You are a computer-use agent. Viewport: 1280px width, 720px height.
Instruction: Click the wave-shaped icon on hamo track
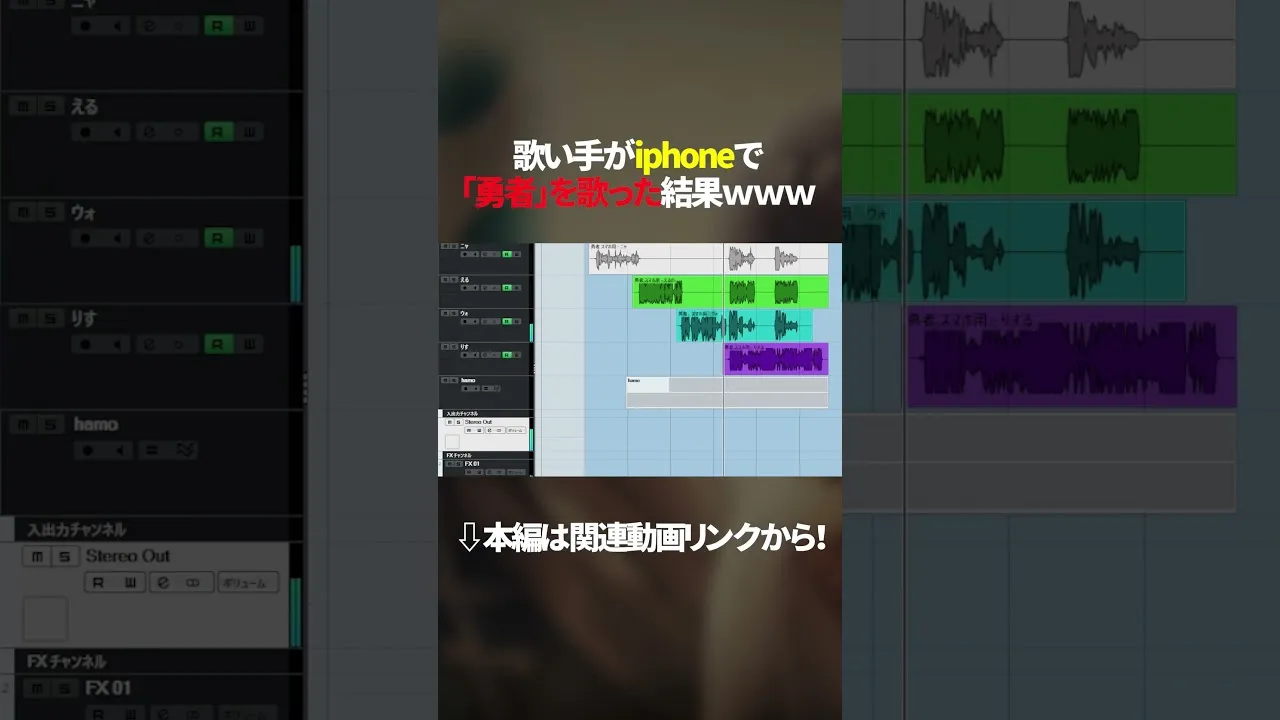pos(185,450)
